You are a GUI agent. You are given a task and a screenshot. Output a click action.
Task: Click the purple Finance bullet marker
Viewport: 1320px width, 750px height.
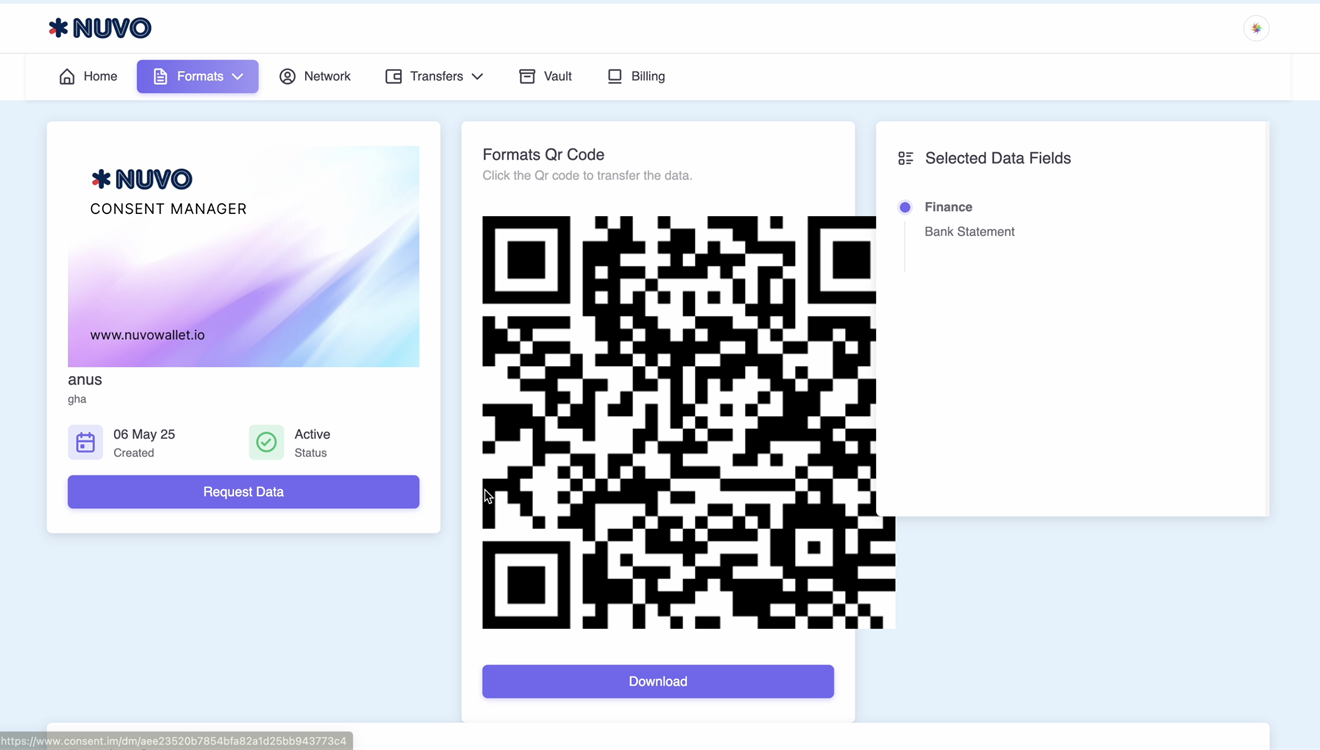pyautogui.click(x=905, y=207)
